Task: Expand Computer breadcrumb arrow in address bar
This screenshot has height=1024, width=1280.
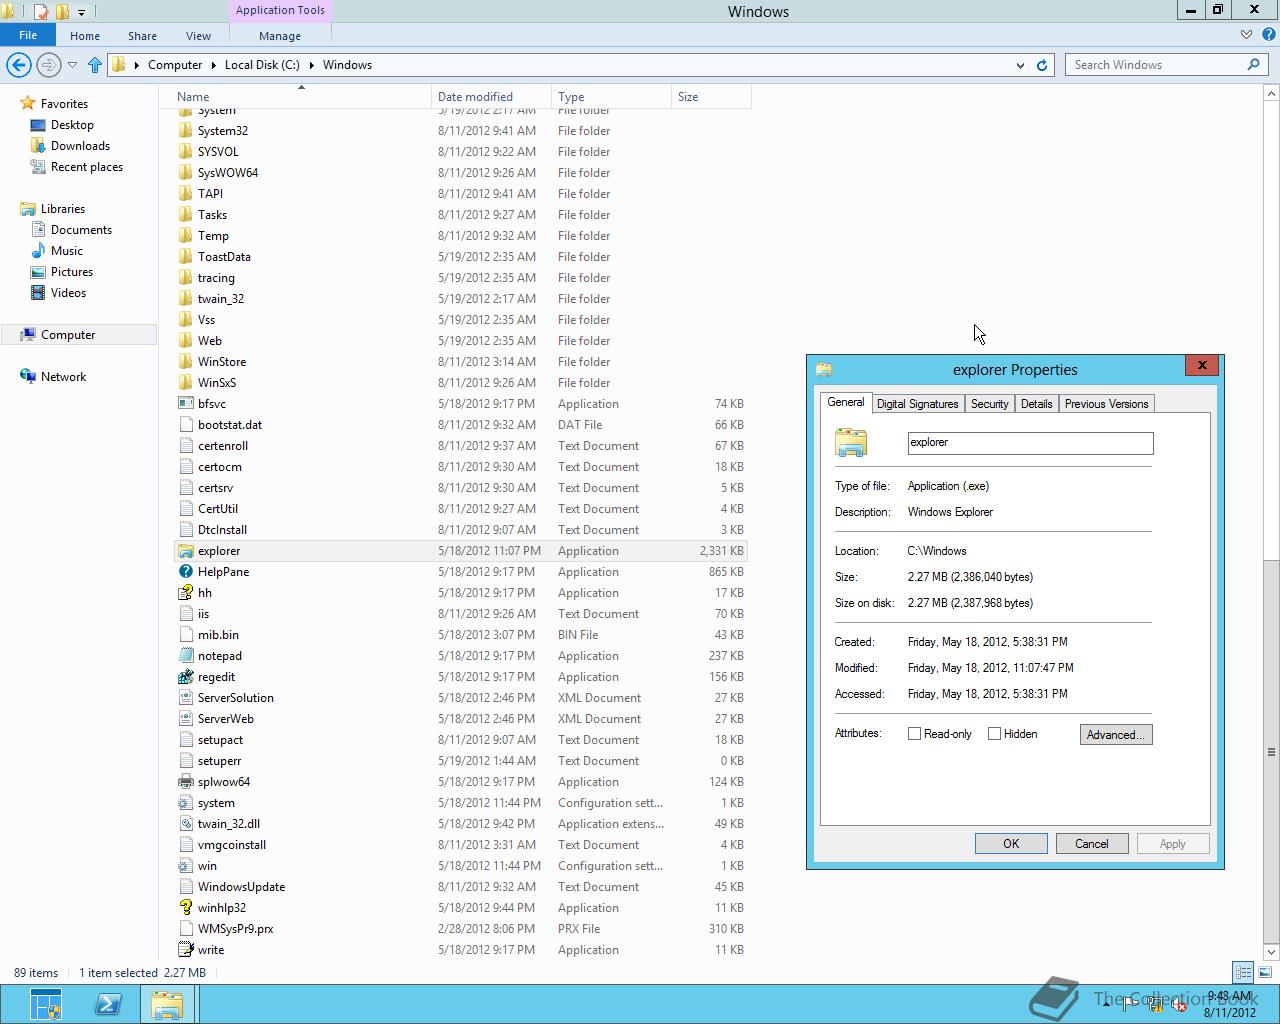Action: pos(214,65)
